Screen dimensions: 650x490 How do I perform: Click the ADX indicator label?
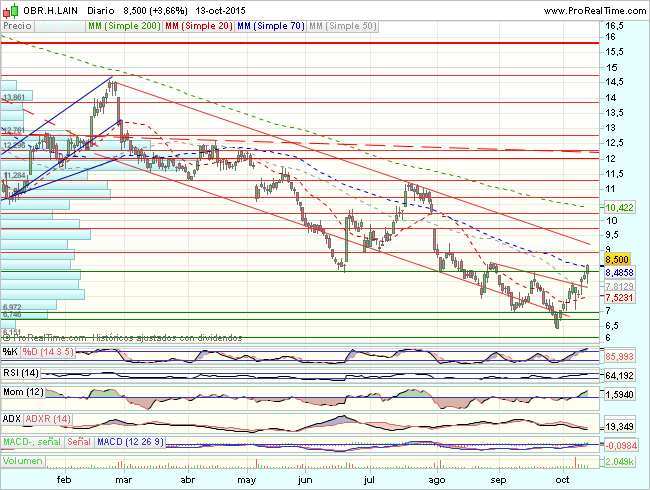point(13,417)
